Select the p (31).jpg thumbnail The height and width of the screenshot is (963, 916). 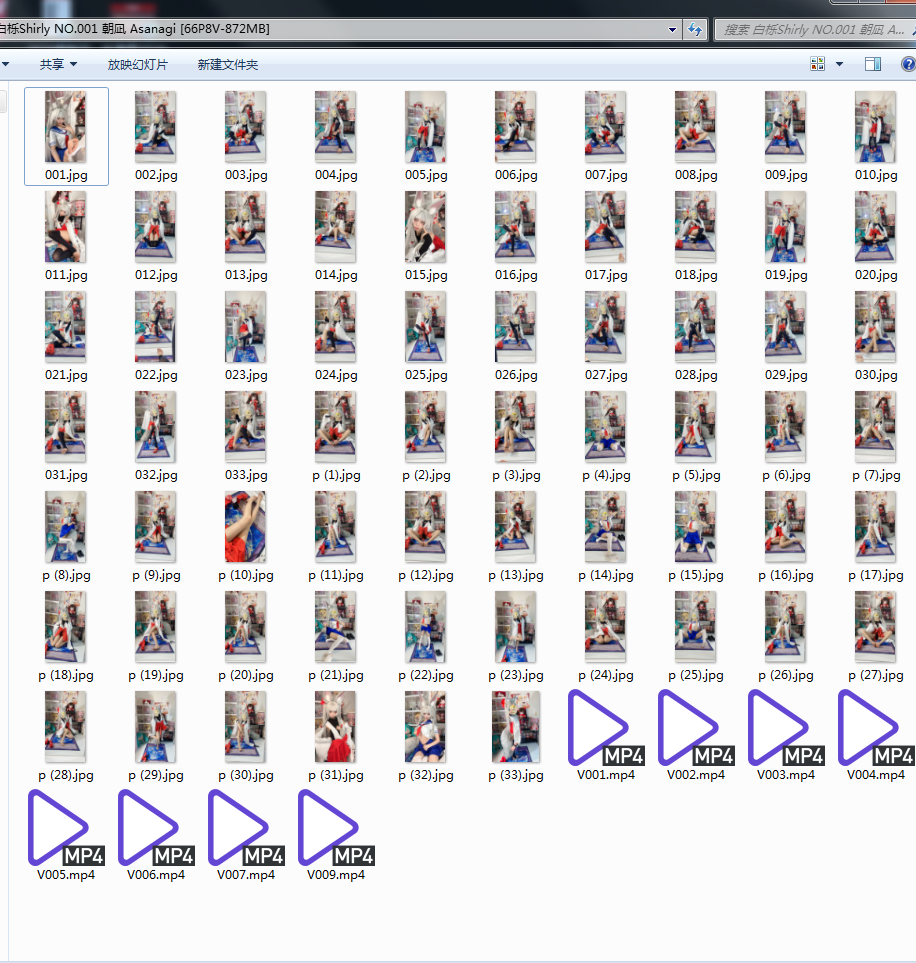(x=335, y=727)
